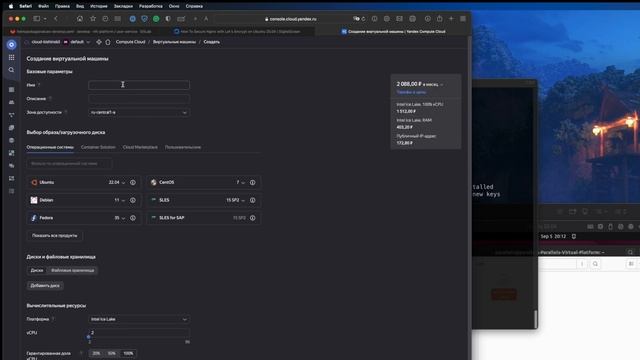This screenshot has height=360, width=640.
Task: Select the disks tab in storage section
Action: [37, 271]
